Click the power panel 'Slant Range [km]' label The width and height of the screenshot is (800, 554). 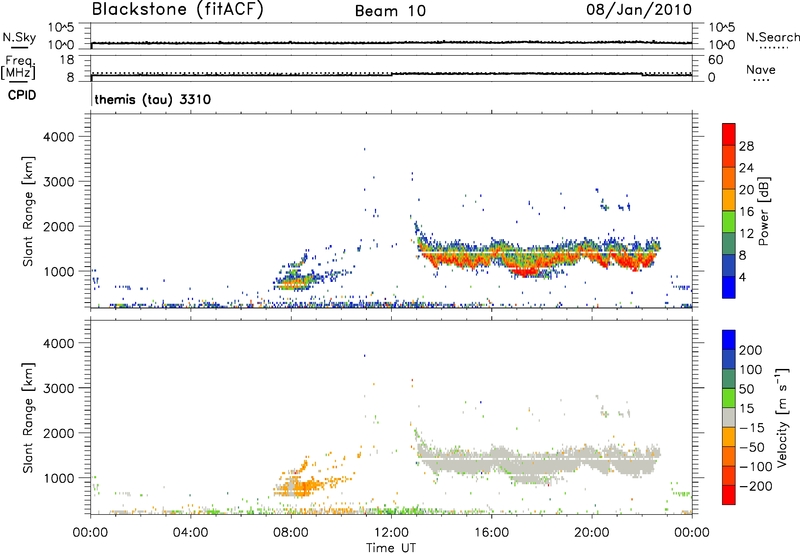click(x=28, y=211)
